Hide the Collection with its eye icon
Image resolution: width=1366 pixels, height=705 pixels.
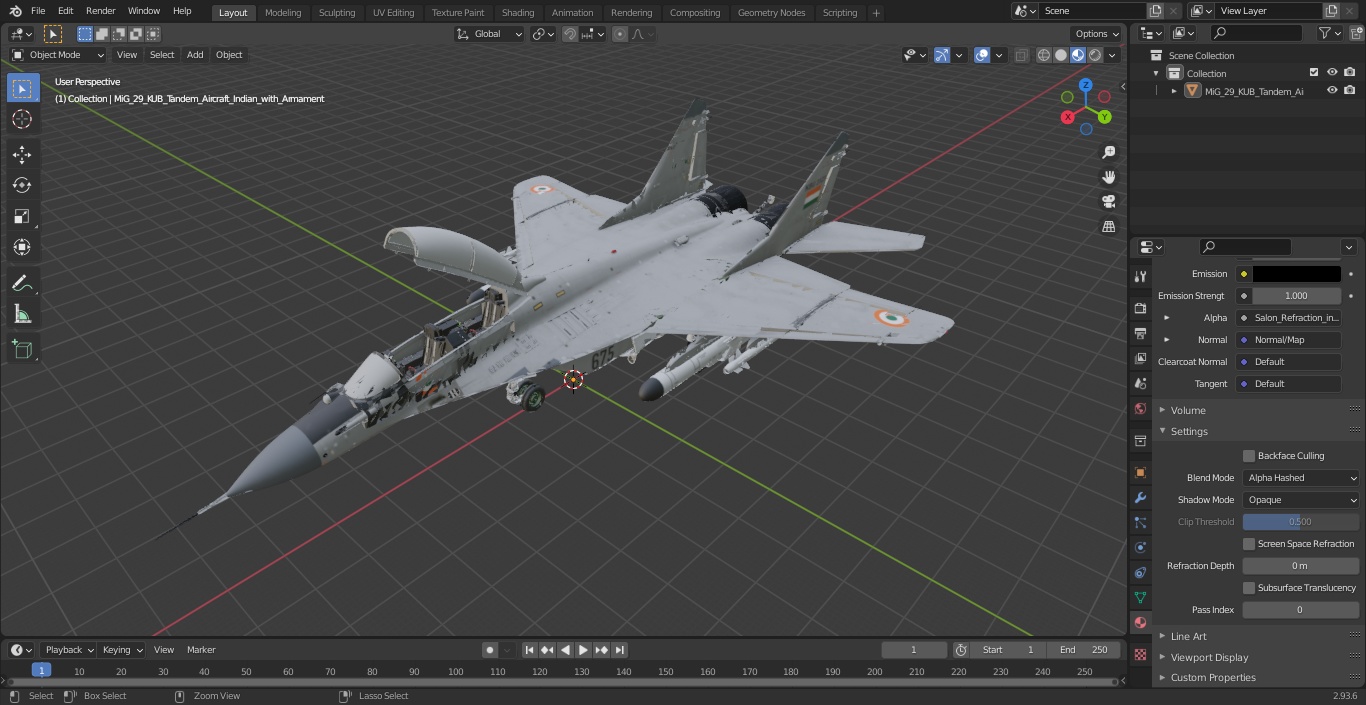[1332, 73]
